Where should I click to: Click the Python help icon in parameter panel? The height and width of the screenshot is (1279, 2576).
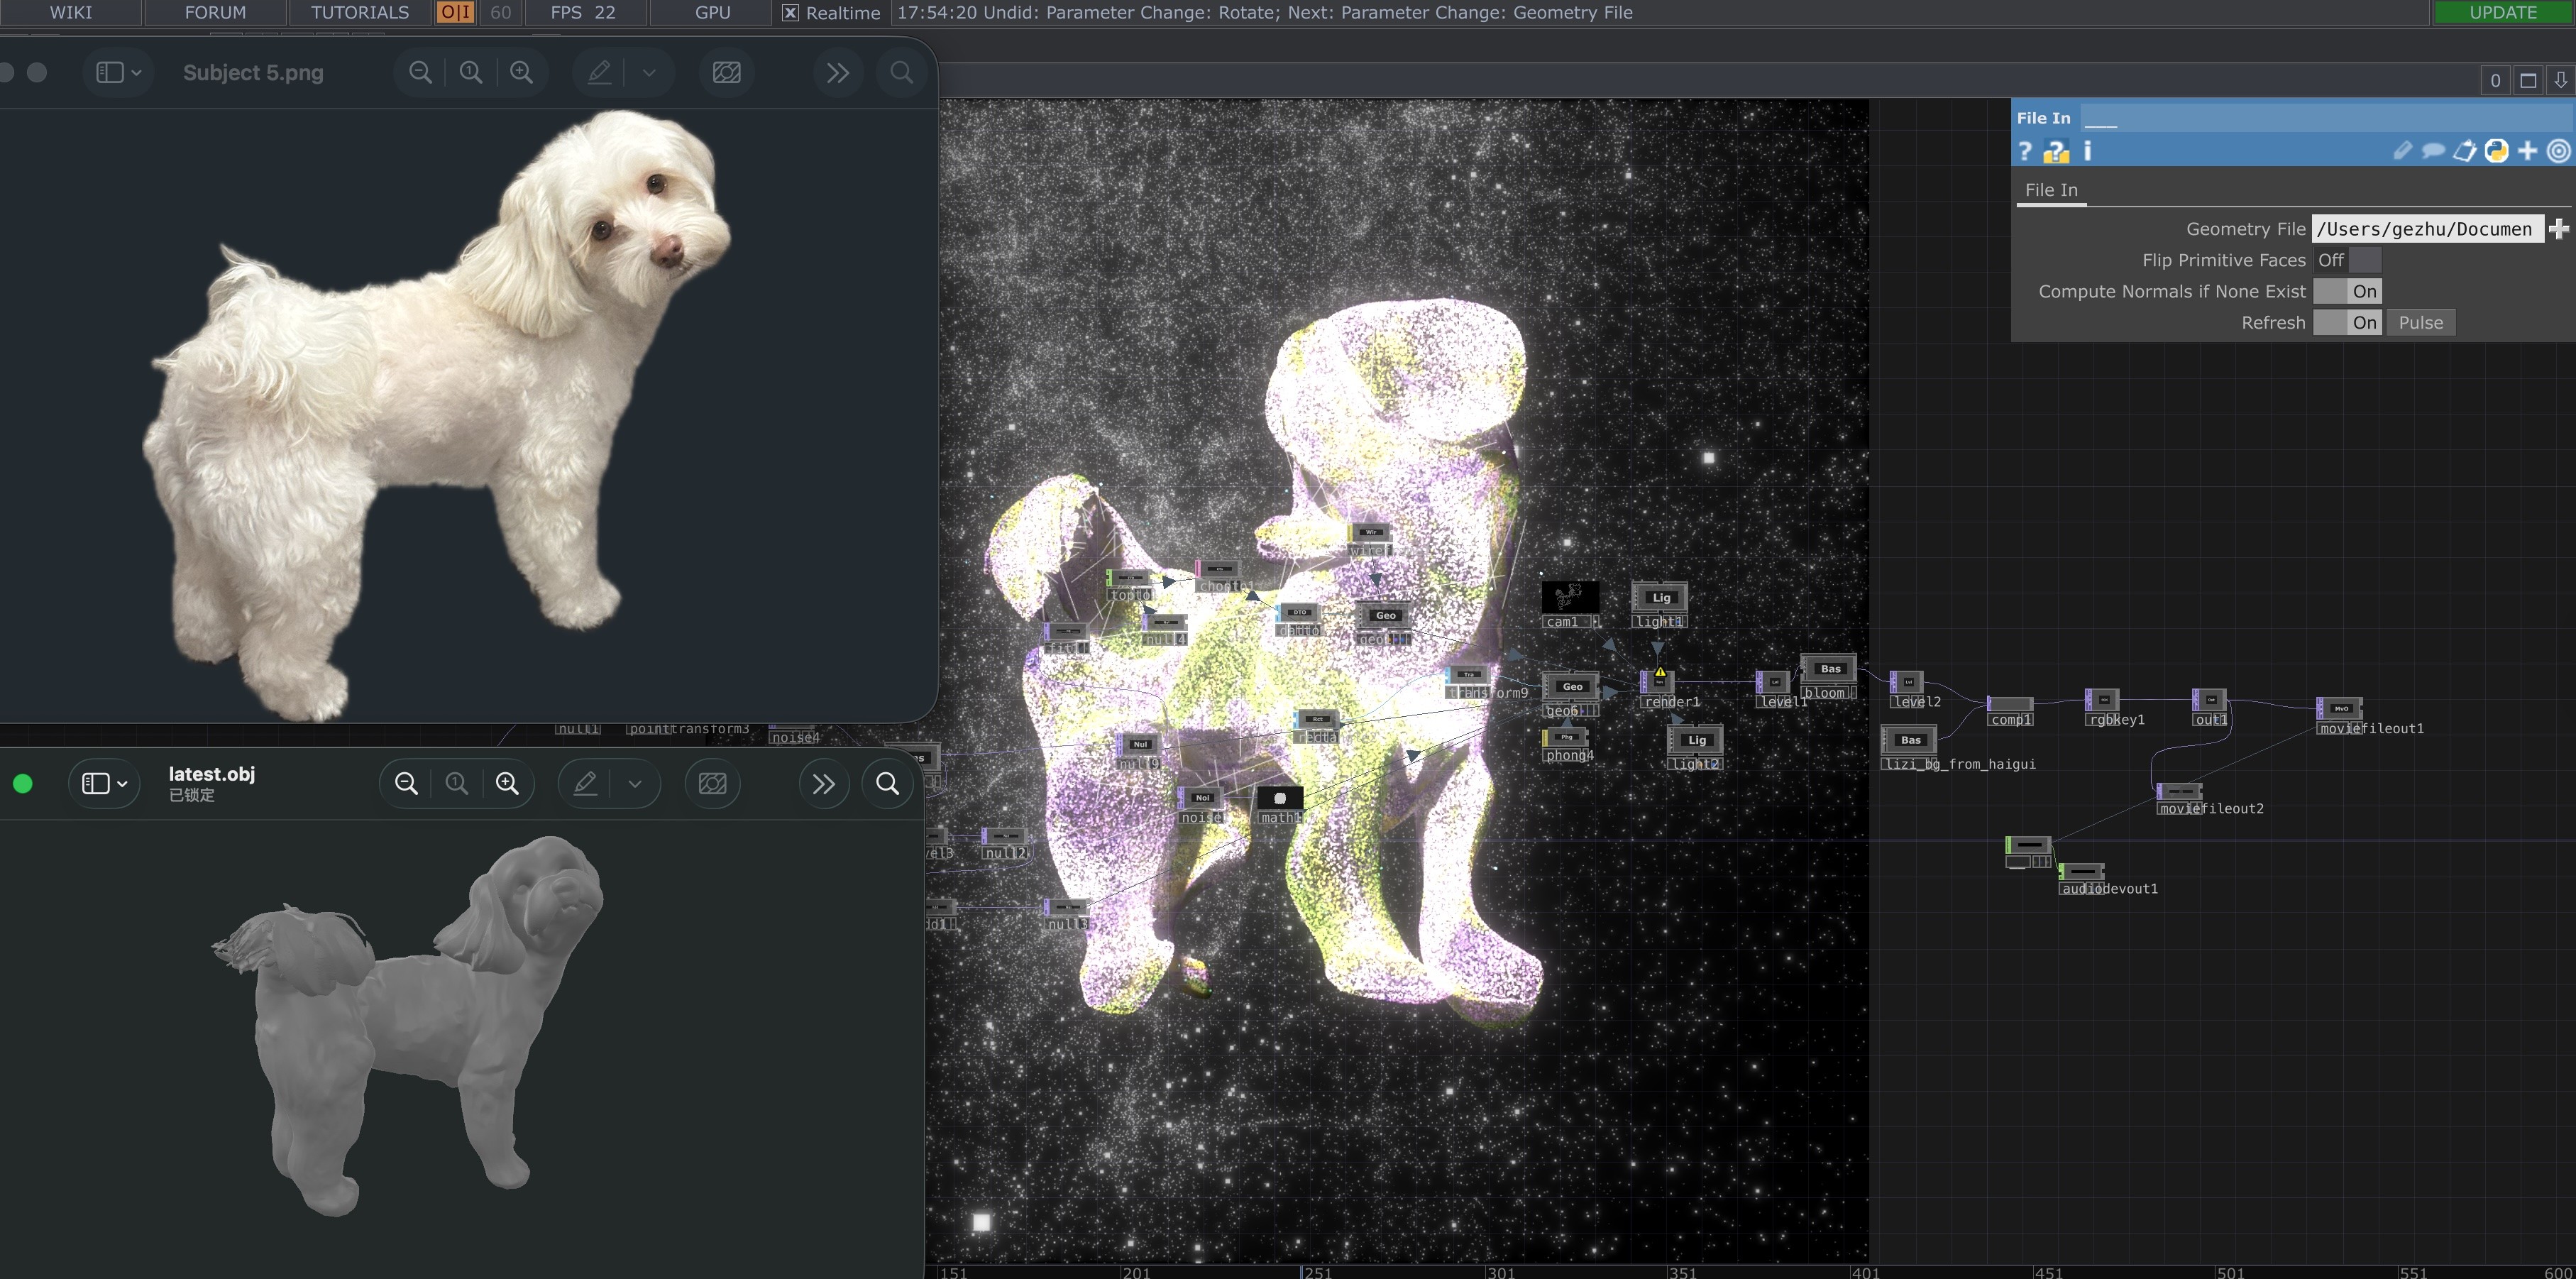2056,151
